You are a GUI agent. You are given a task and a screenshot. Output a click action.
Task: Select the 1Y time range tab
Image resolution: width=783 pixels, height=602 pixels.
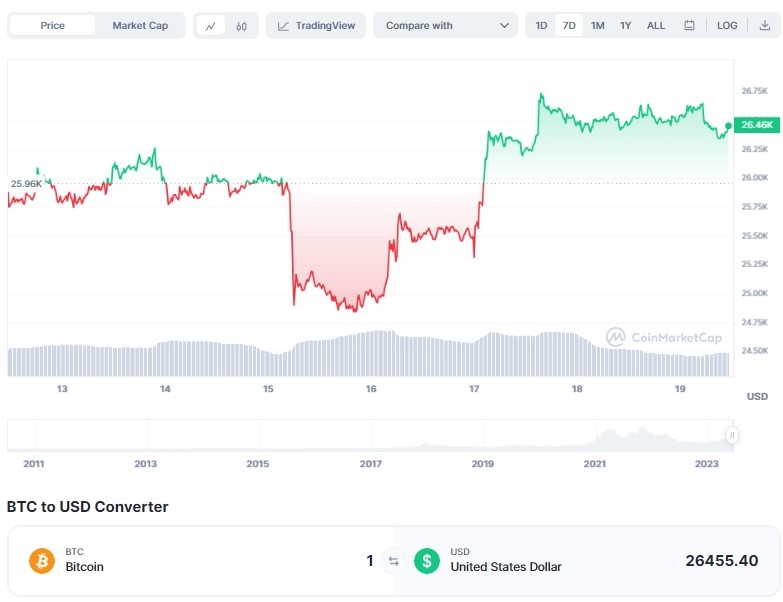[x=625, y=25]
